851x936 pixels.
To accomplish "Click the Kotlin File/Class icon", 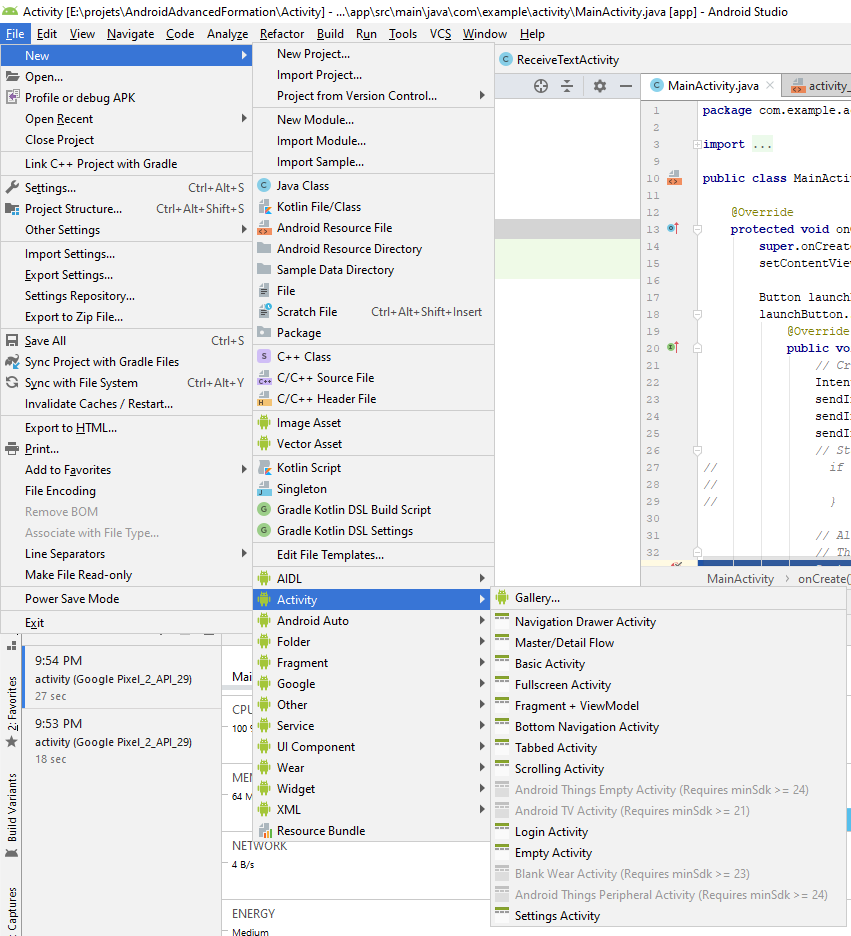I will coord(264,207).
